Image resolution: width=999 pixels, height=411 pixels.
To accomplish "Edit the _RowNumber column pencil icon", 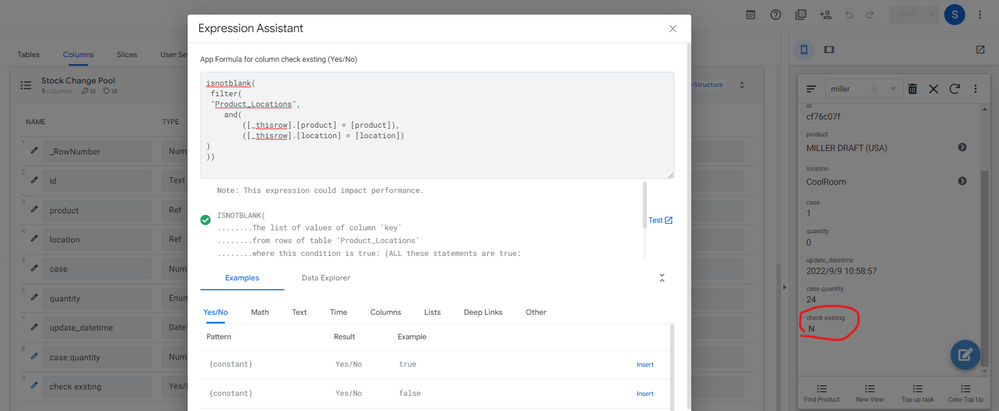I will click(34, 151).
